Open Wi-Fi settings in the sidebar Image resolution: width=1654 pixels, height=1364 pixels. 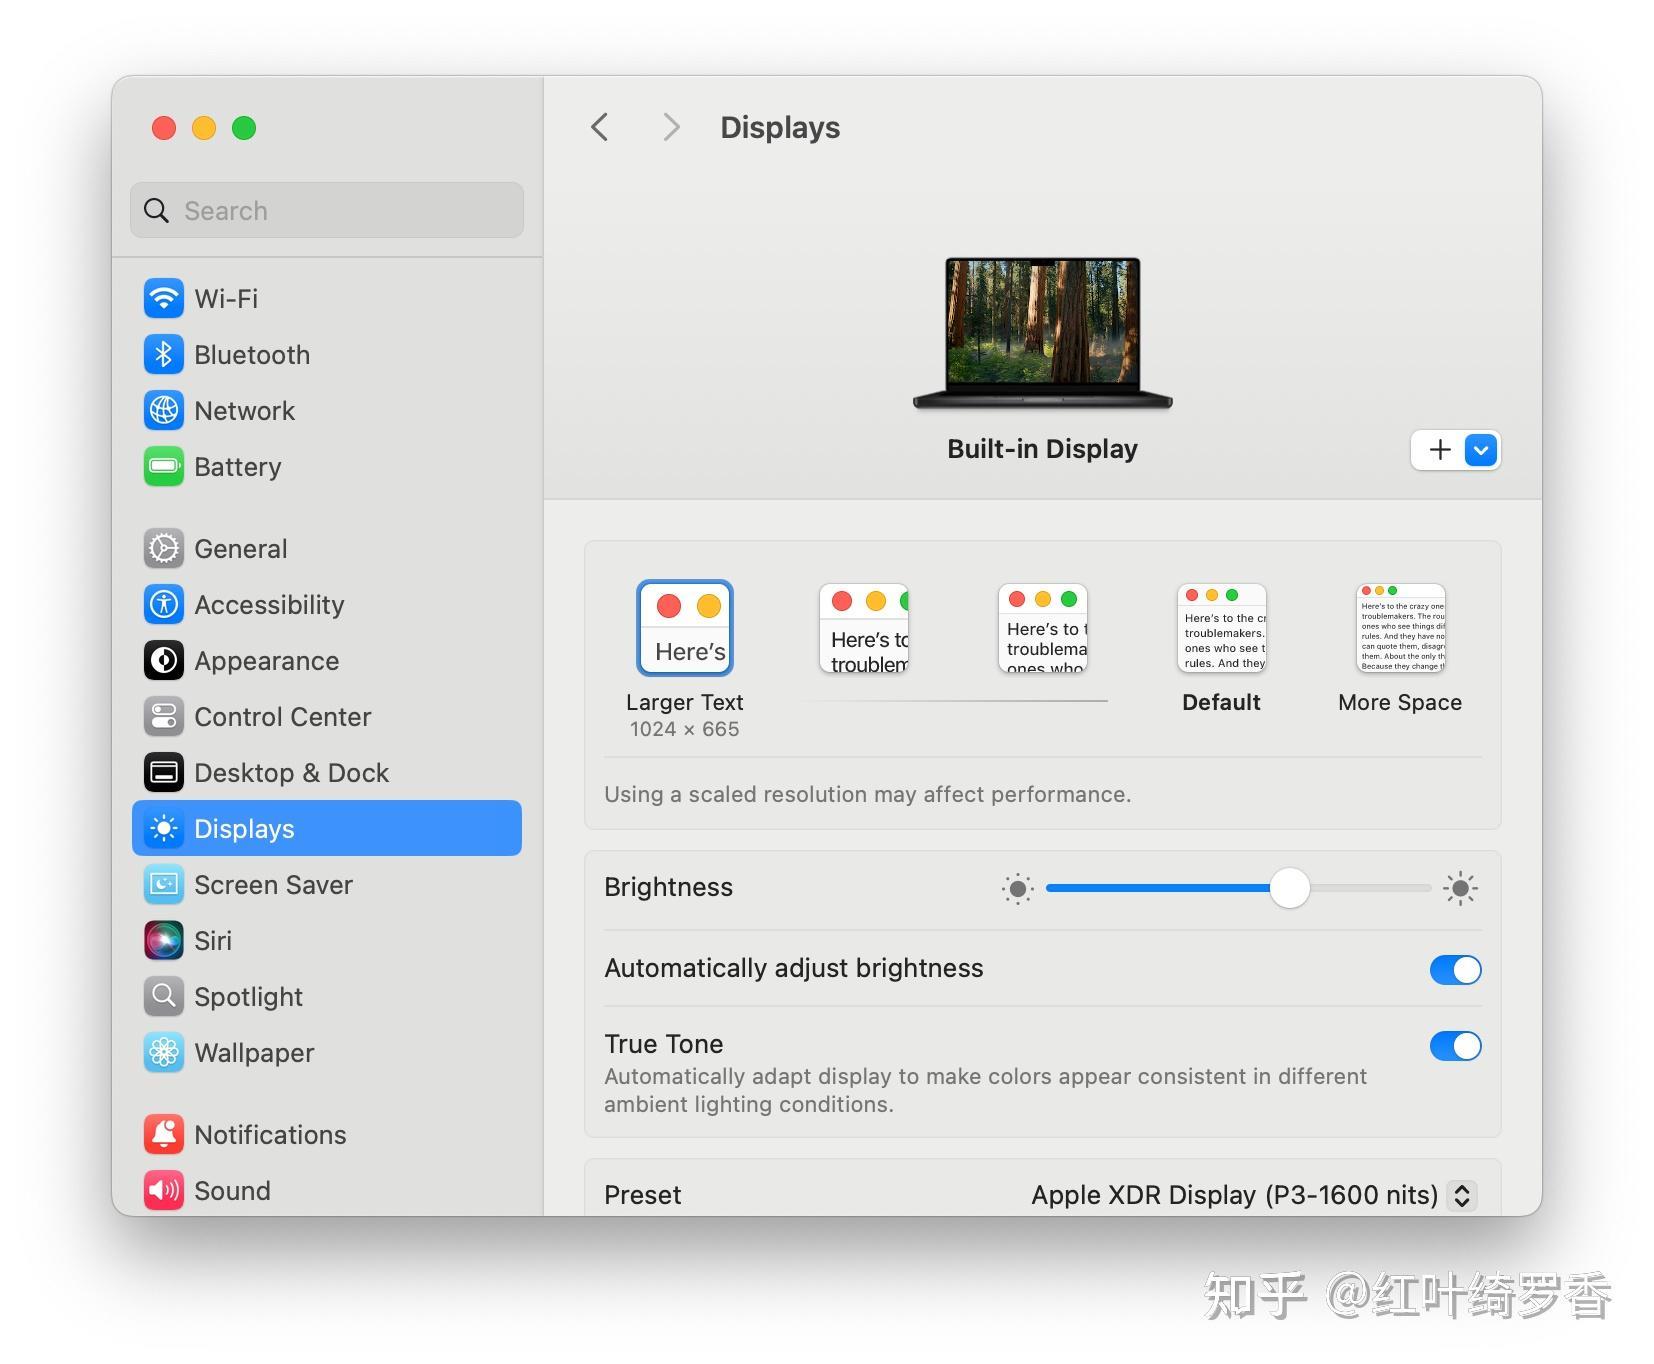(x=226, y=297)
